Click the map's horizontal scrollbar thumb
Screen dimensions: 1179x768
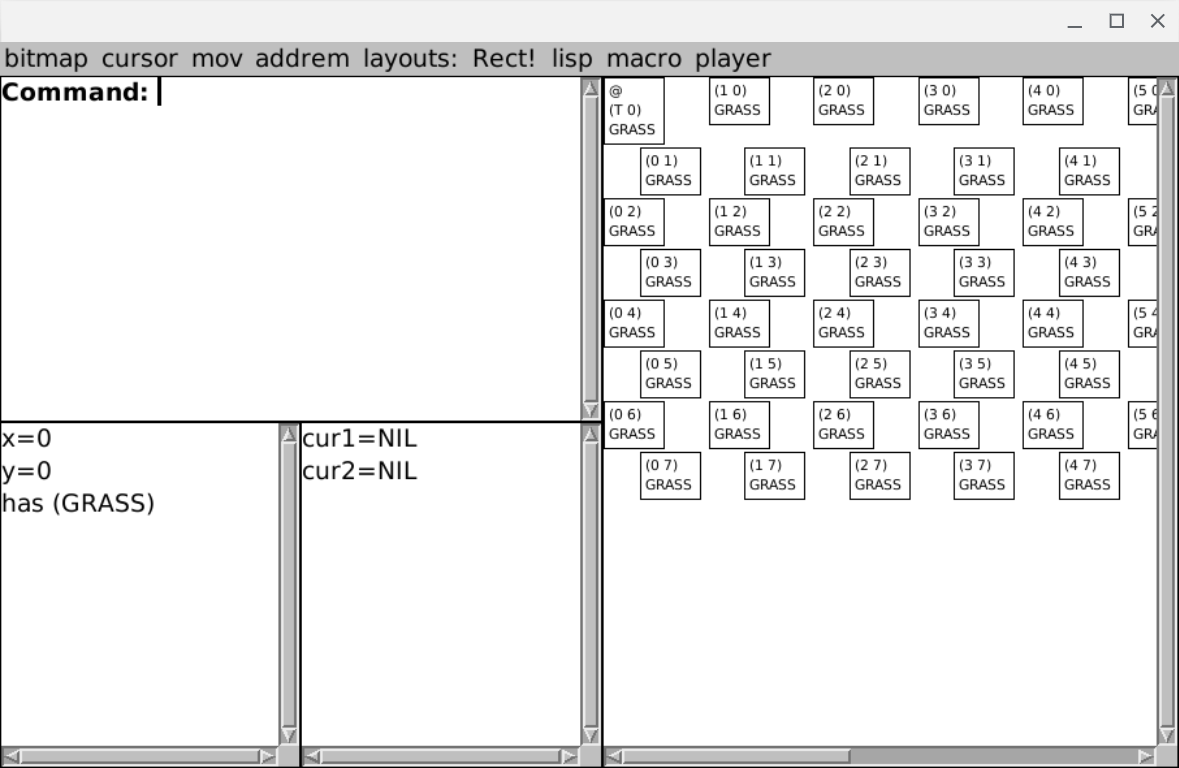734,757
